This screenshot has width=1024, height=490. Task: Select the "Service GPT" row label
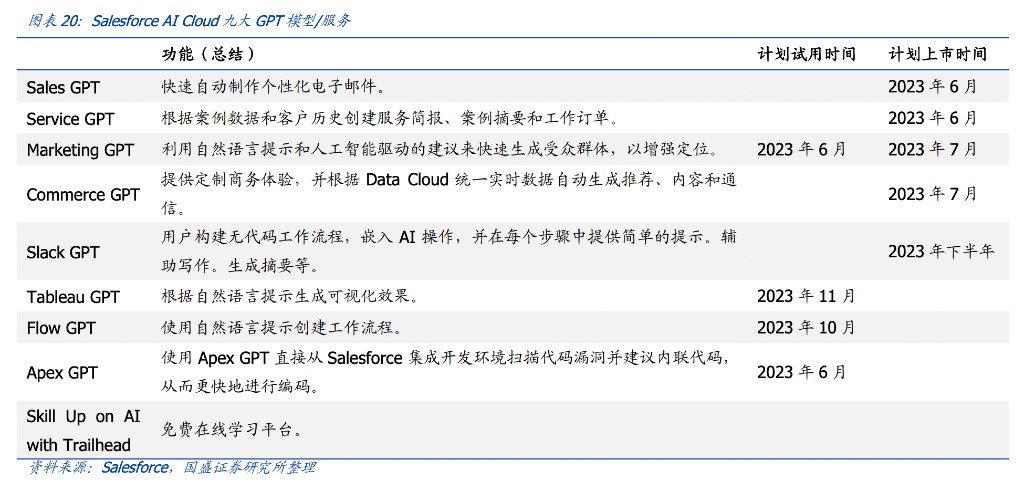tap(70, 119)
